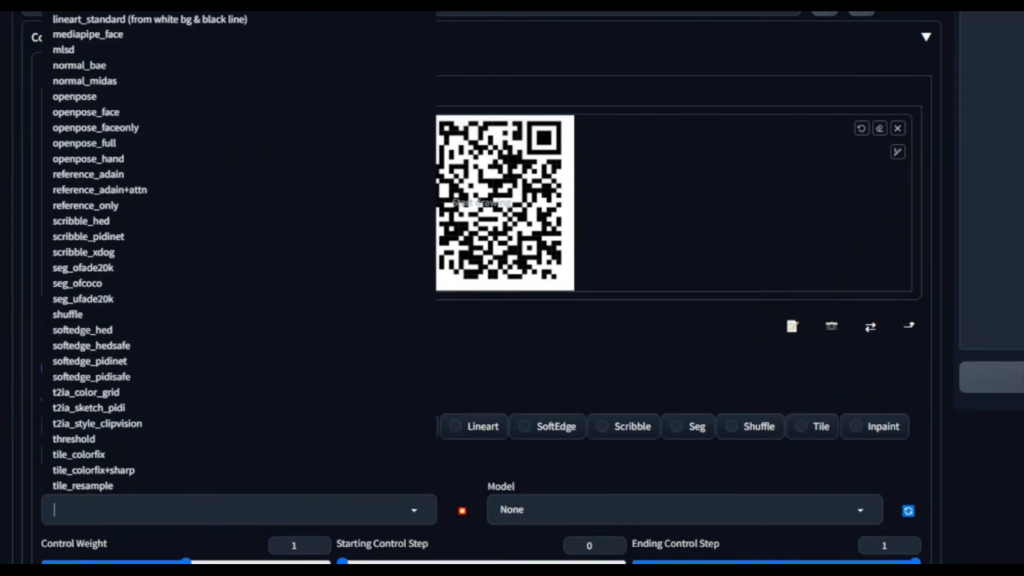Click the undo icon above the QR image

coord(861,129)
